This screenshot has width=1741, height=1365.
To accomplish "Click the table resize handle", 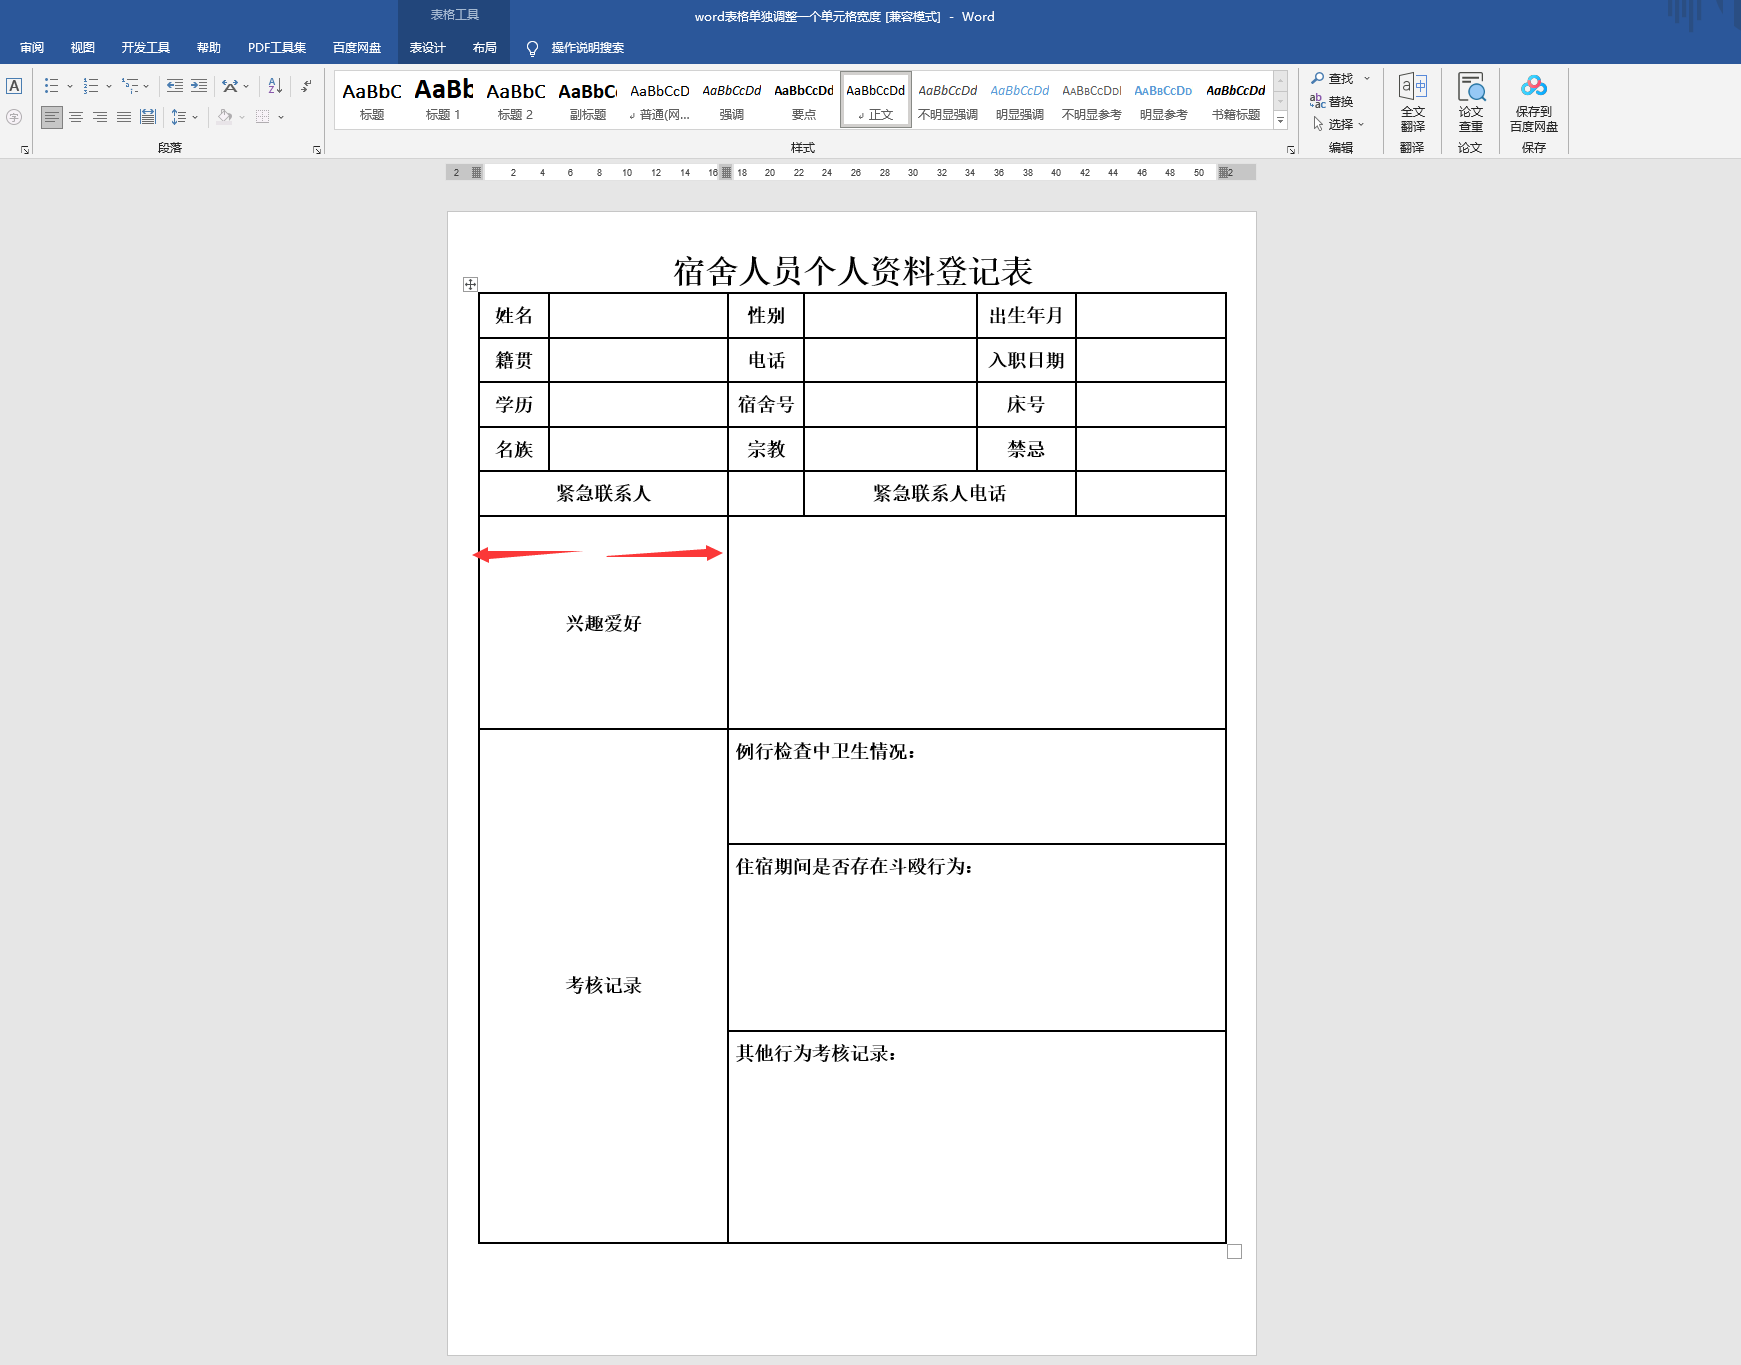I will pyautogui.click(x=1235, y=1252).
